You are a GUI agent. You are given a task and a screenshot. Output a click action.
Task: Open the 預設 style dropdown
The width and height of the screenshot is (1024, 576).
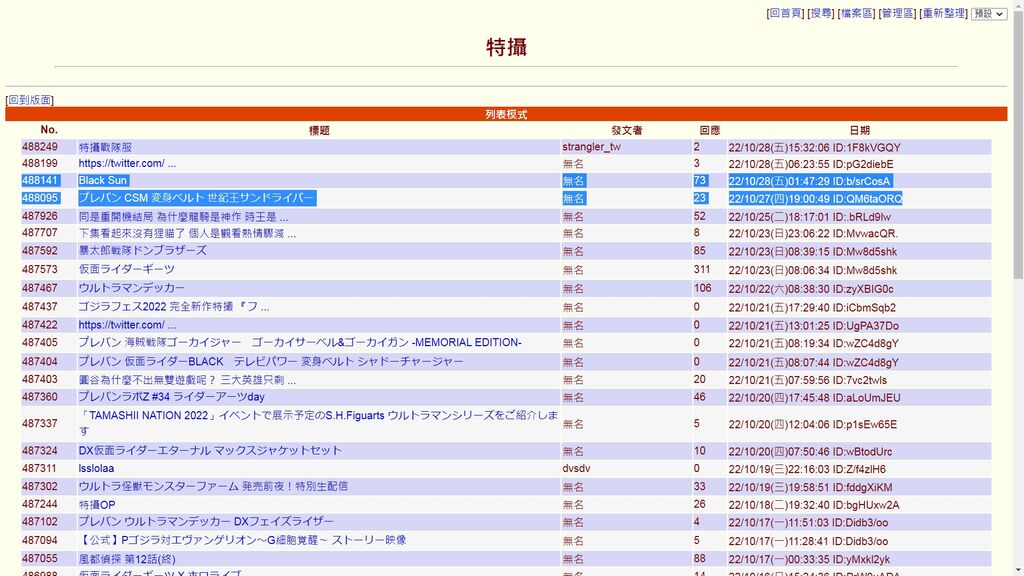tap(989, 14)
